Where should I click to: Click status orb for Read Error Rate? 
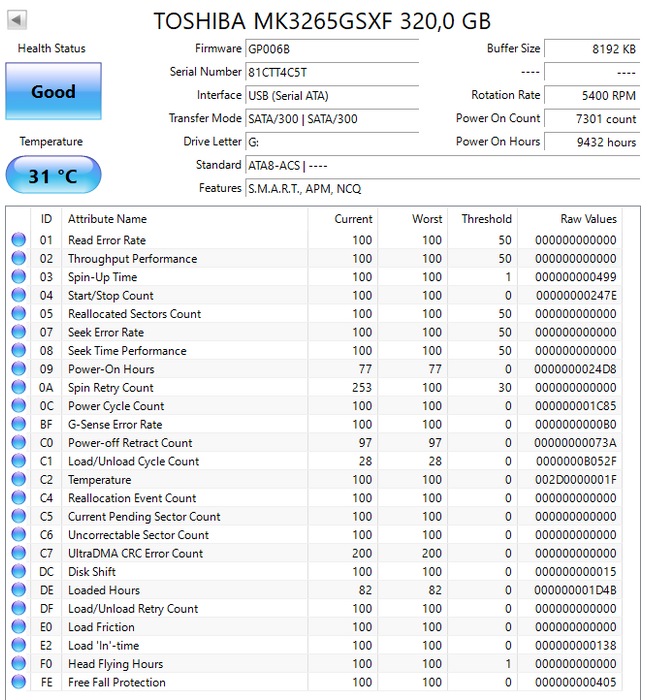point(19,240)
